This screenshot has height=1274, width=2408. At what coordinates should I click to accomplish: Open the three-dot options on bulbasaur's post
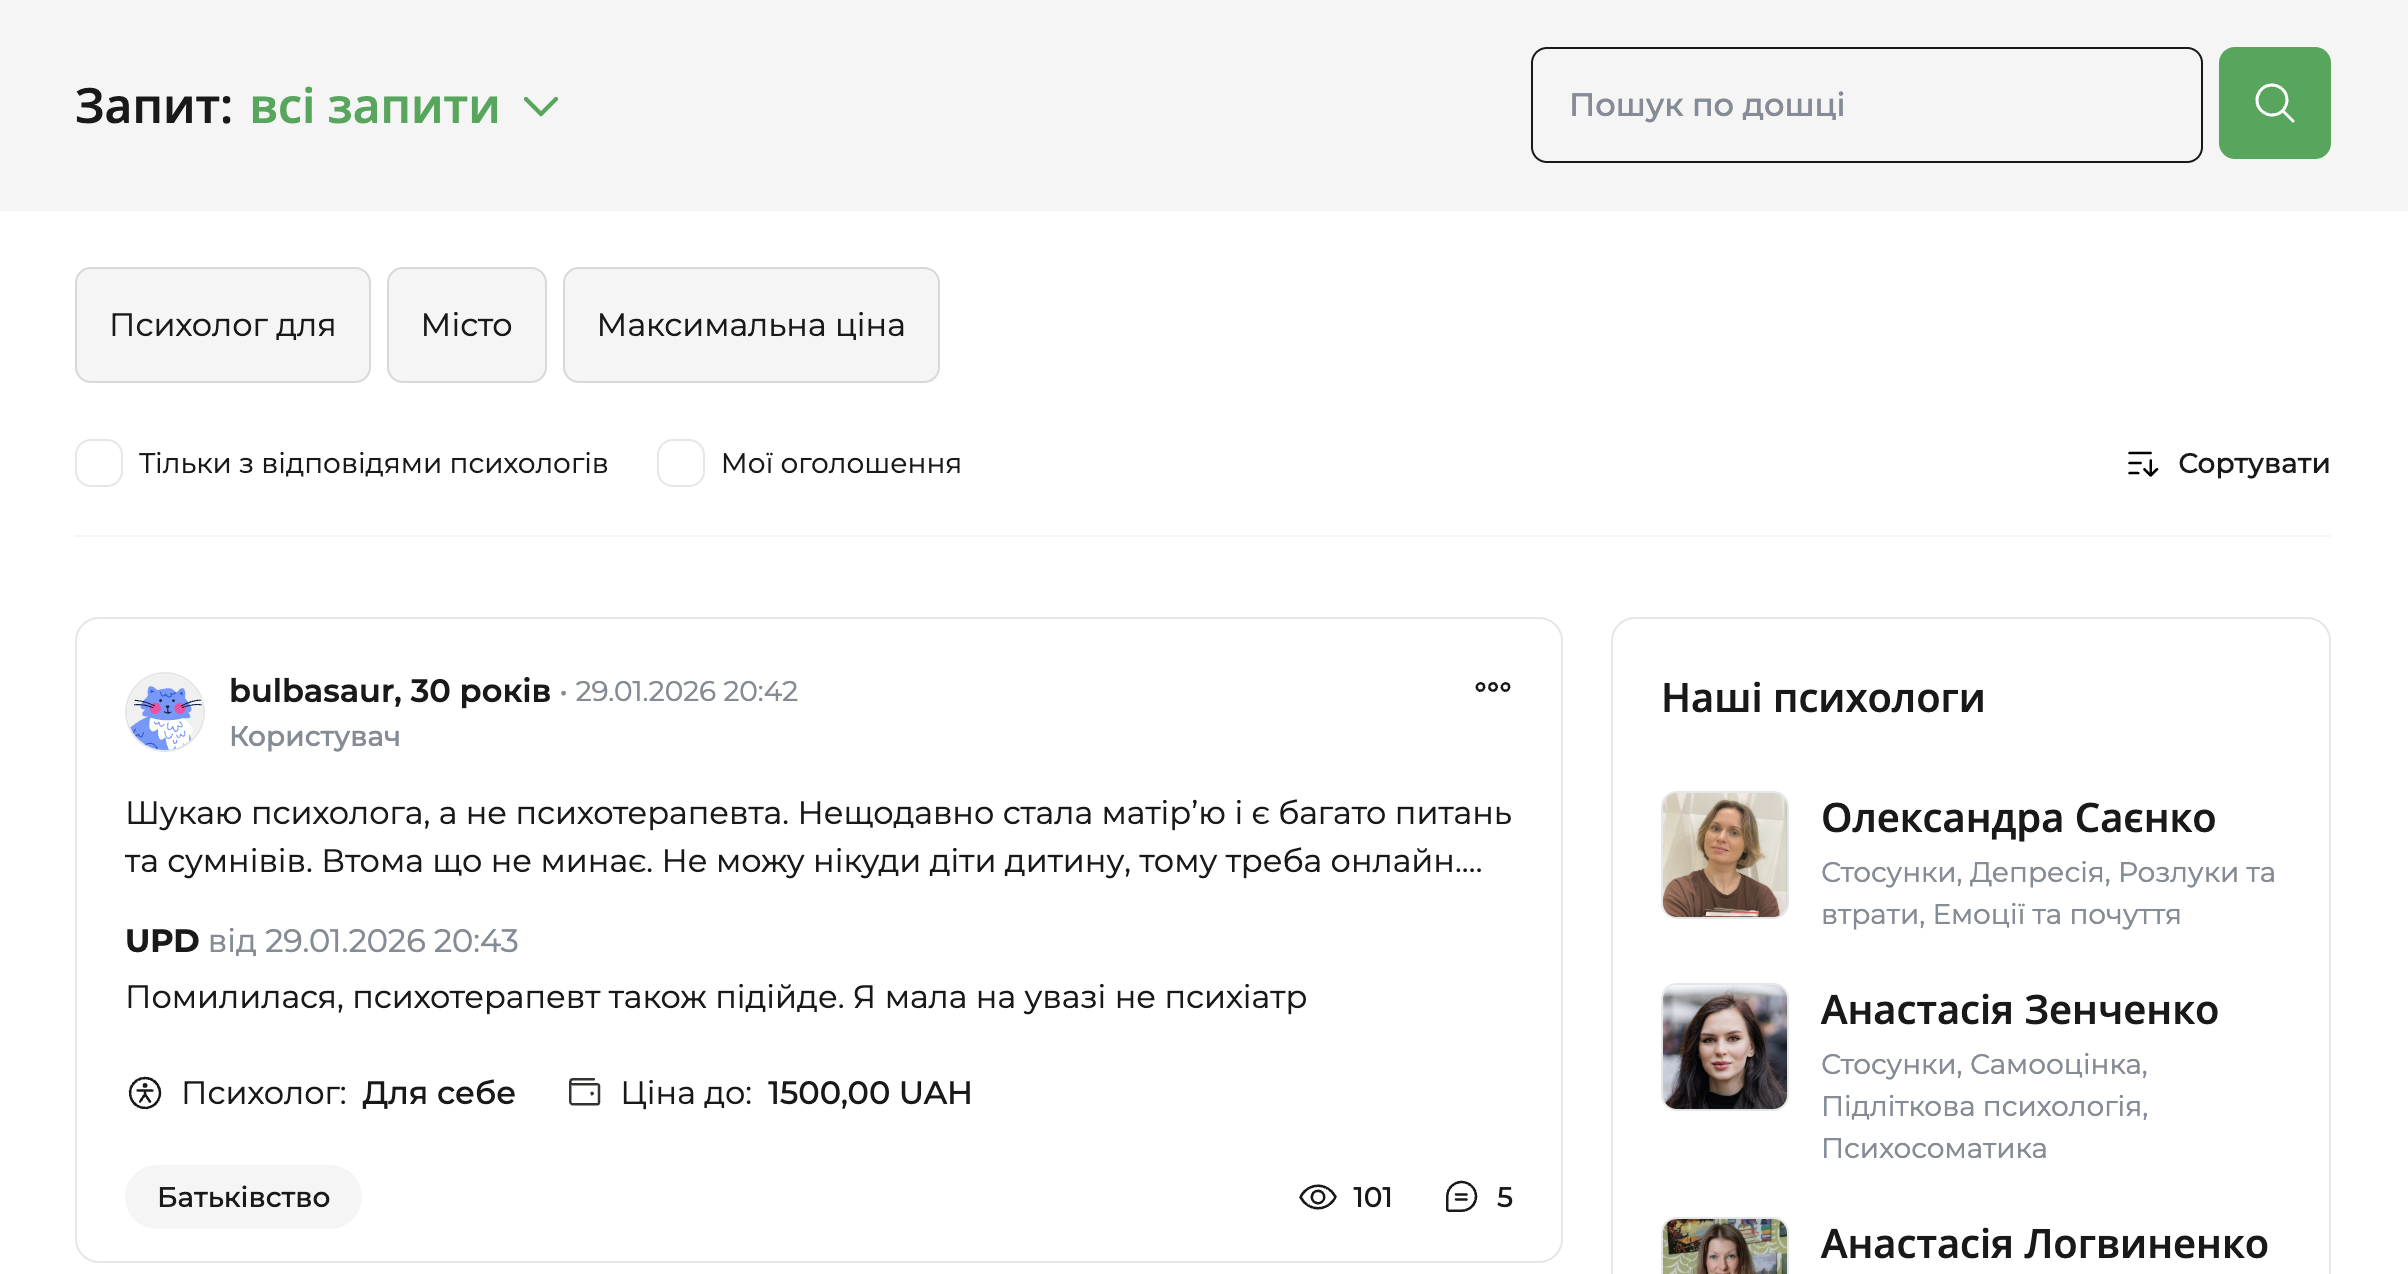point(1493,687)
